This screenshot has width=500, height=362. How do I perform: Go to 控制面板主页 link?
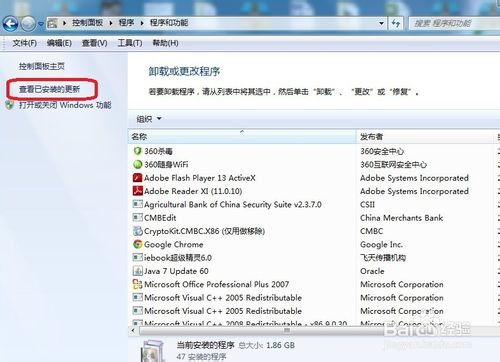42,66
